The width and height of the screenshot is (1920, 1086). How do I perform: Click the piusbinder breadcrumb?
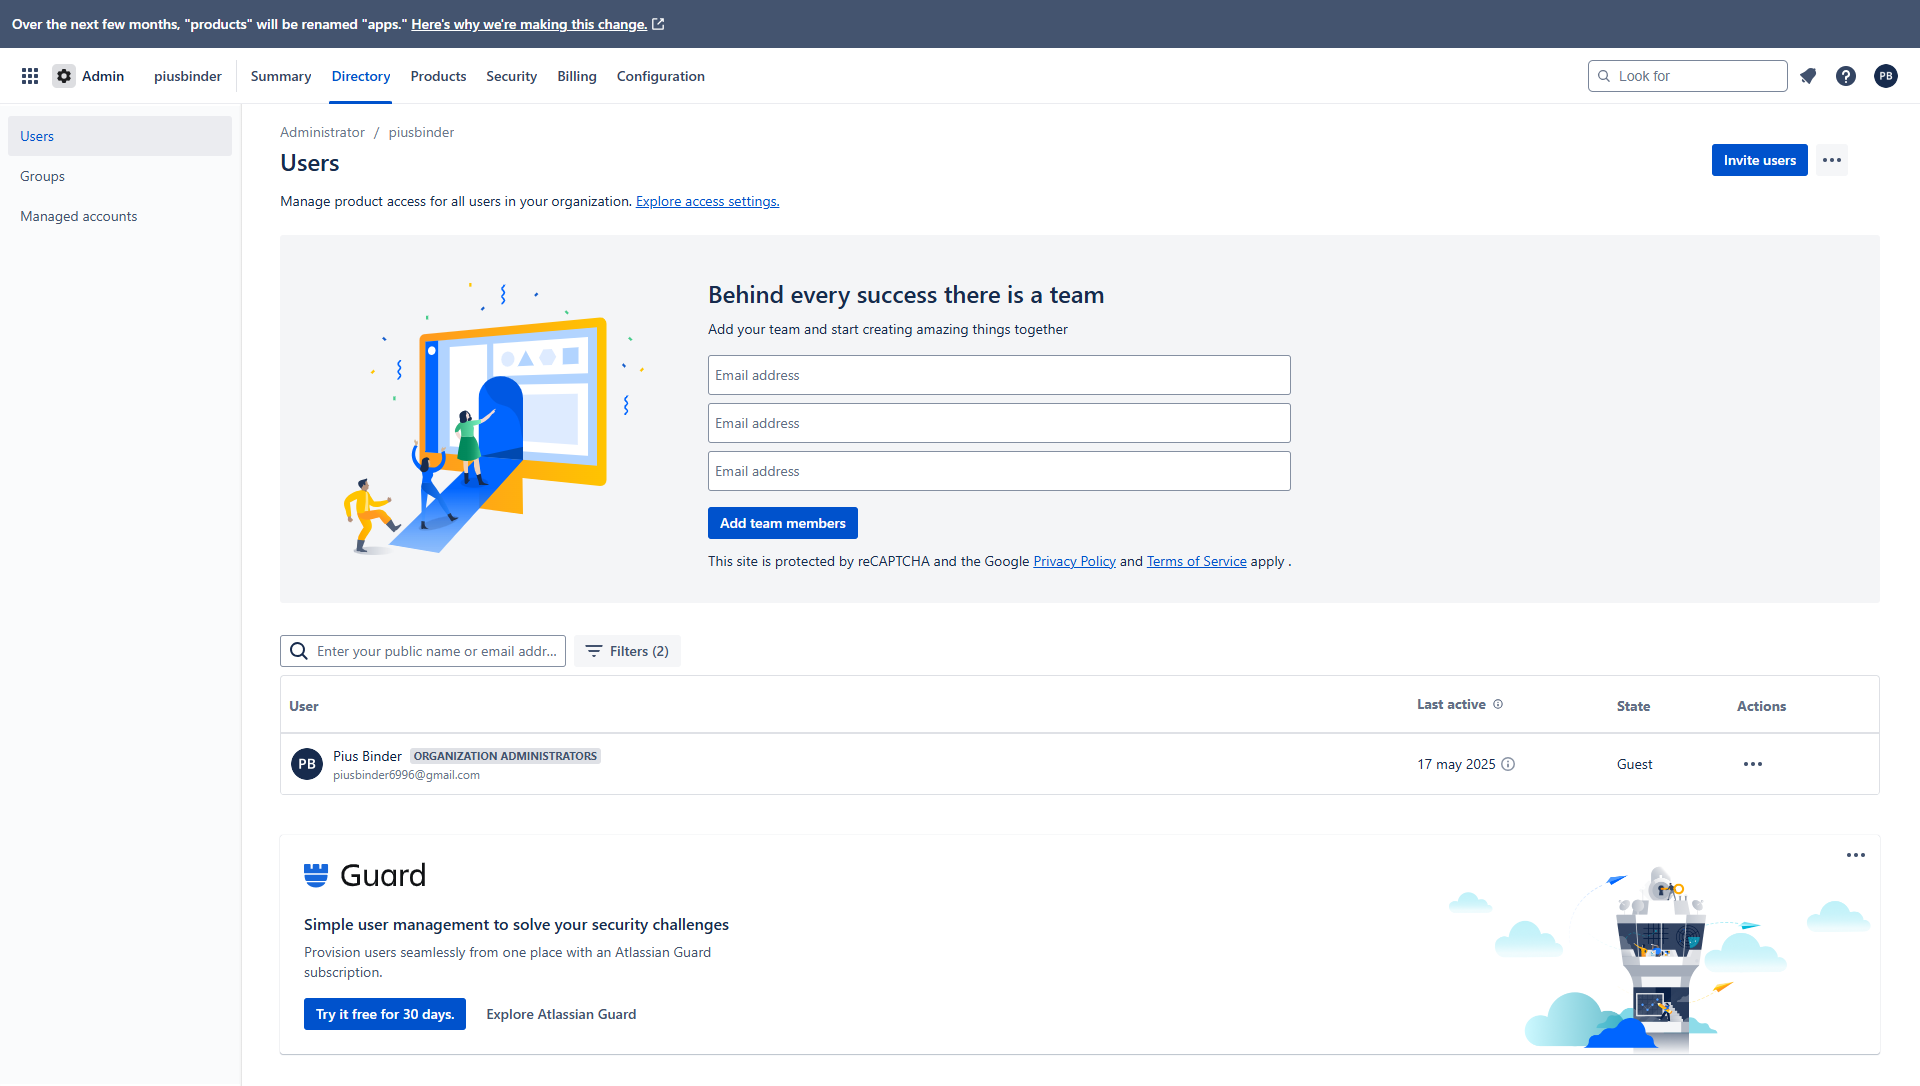(x=421, y=132)
